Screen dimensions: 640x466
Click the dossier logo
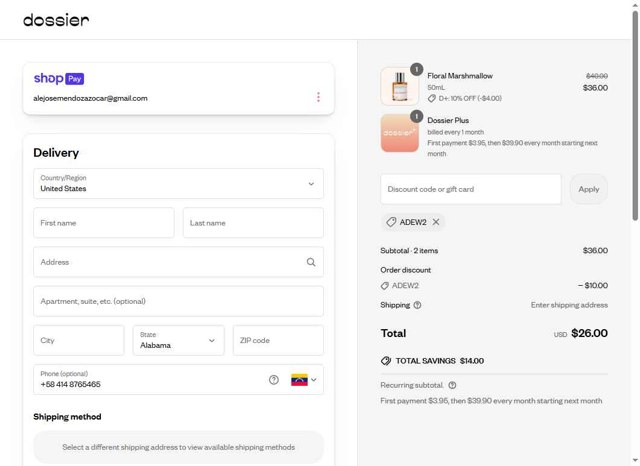pyautogui.click(x=56, y=20)
